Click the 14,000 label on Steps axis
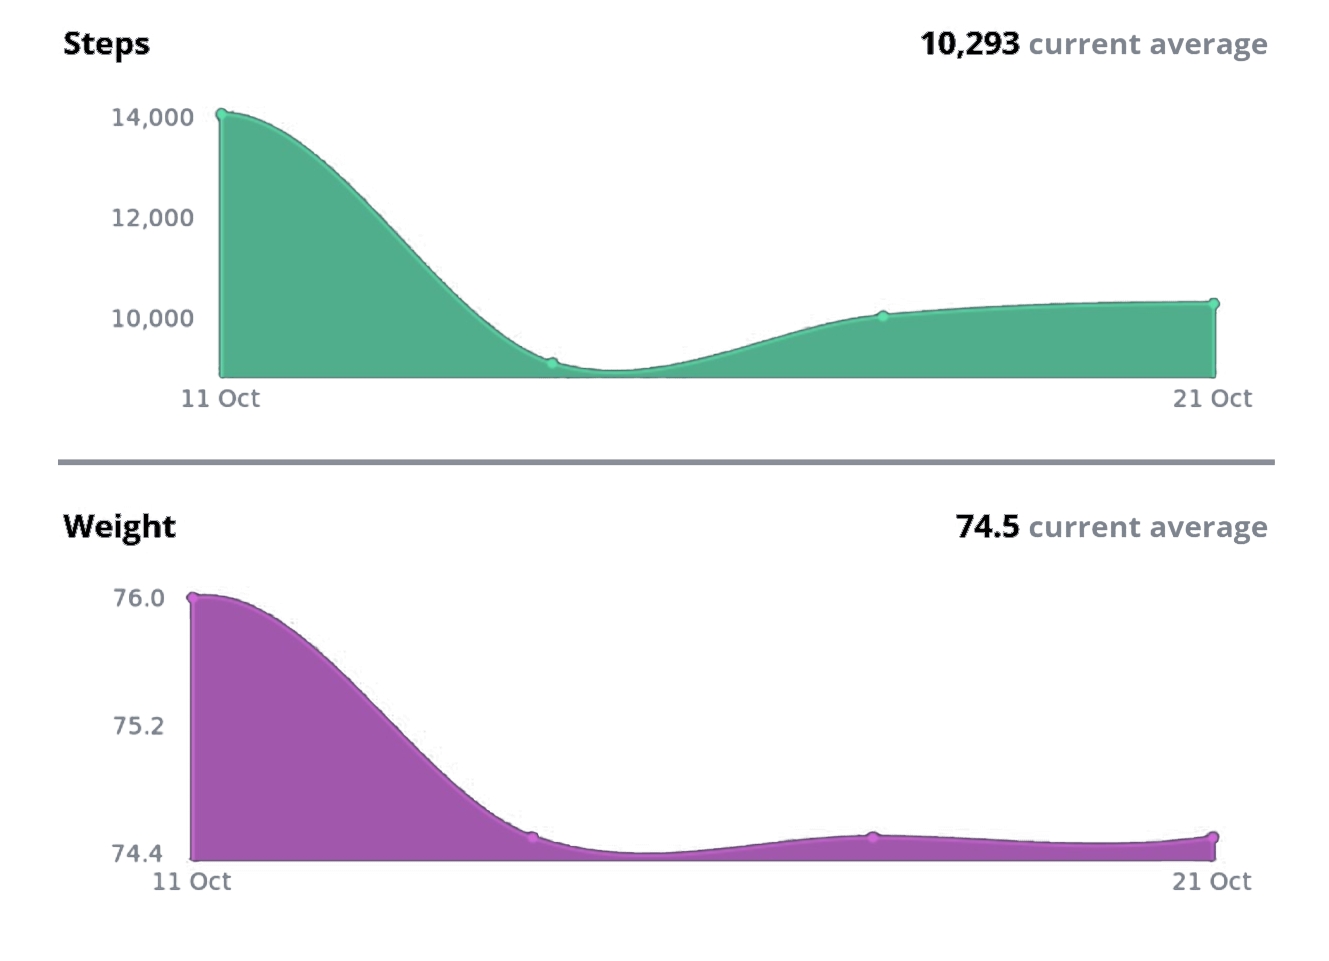This screenshot has width=1329, height=961. tap(152, 118)
